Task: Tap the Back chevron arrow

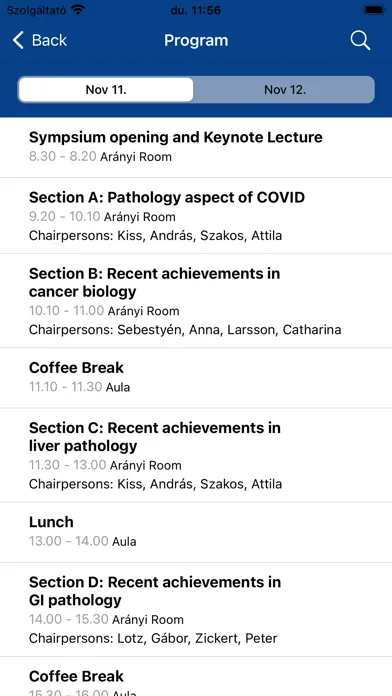Action: (18, 40)
